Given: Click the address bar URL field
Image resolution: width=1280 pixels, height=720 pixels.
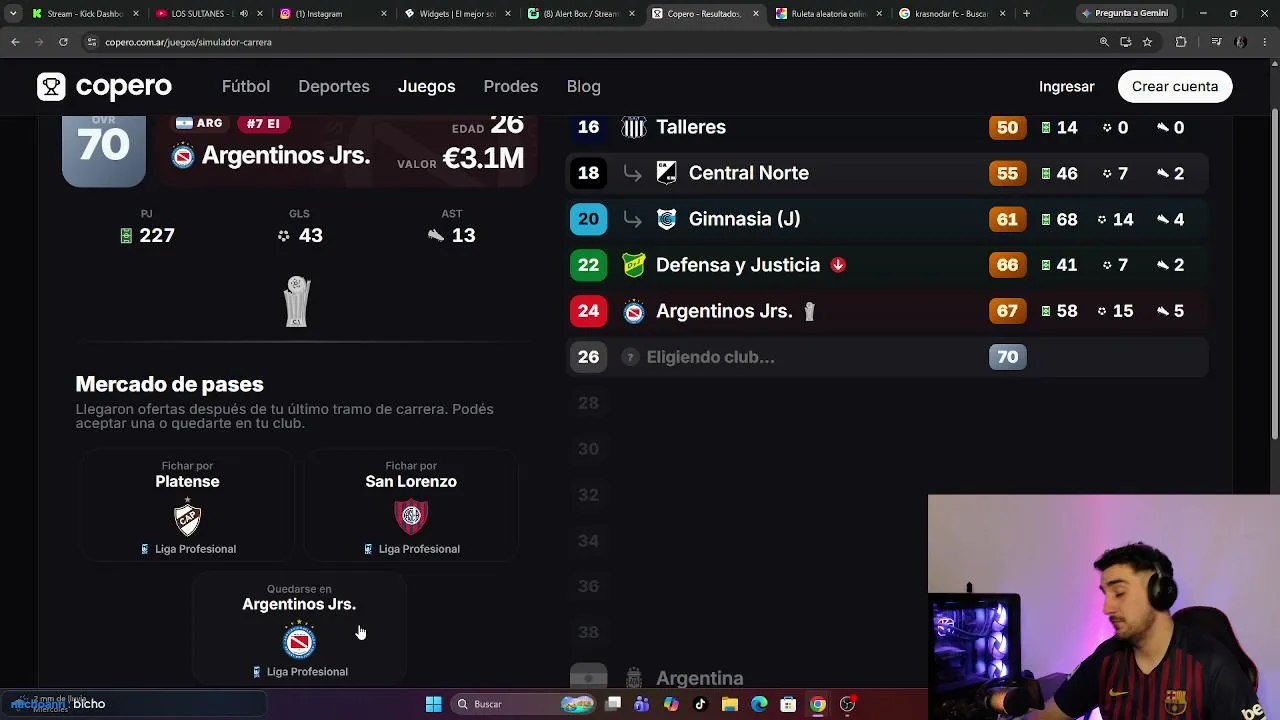Looking at the screenshot, I should pyautogui.click(x=590, y=42).
